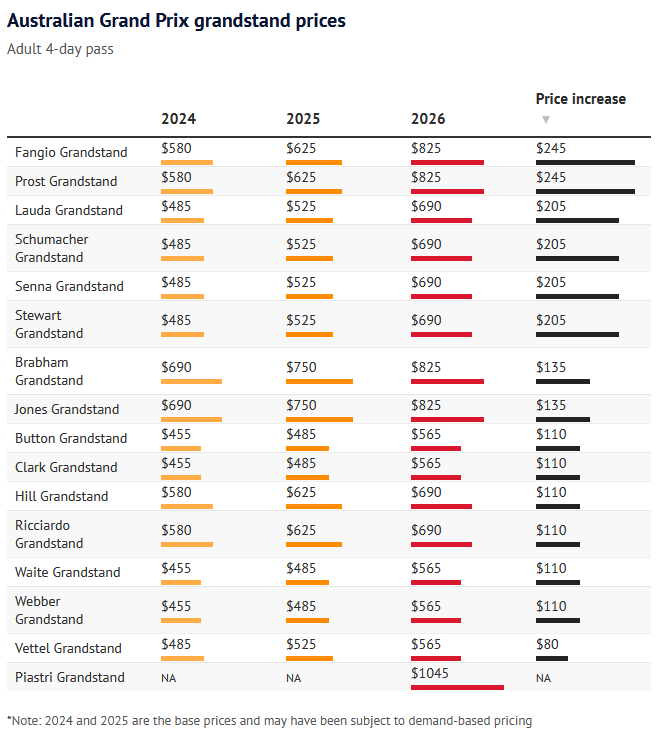Click the Vettel Grandstand $80 increase value
The width and height of the screenshot is (660, 738).
coord(548,644)
